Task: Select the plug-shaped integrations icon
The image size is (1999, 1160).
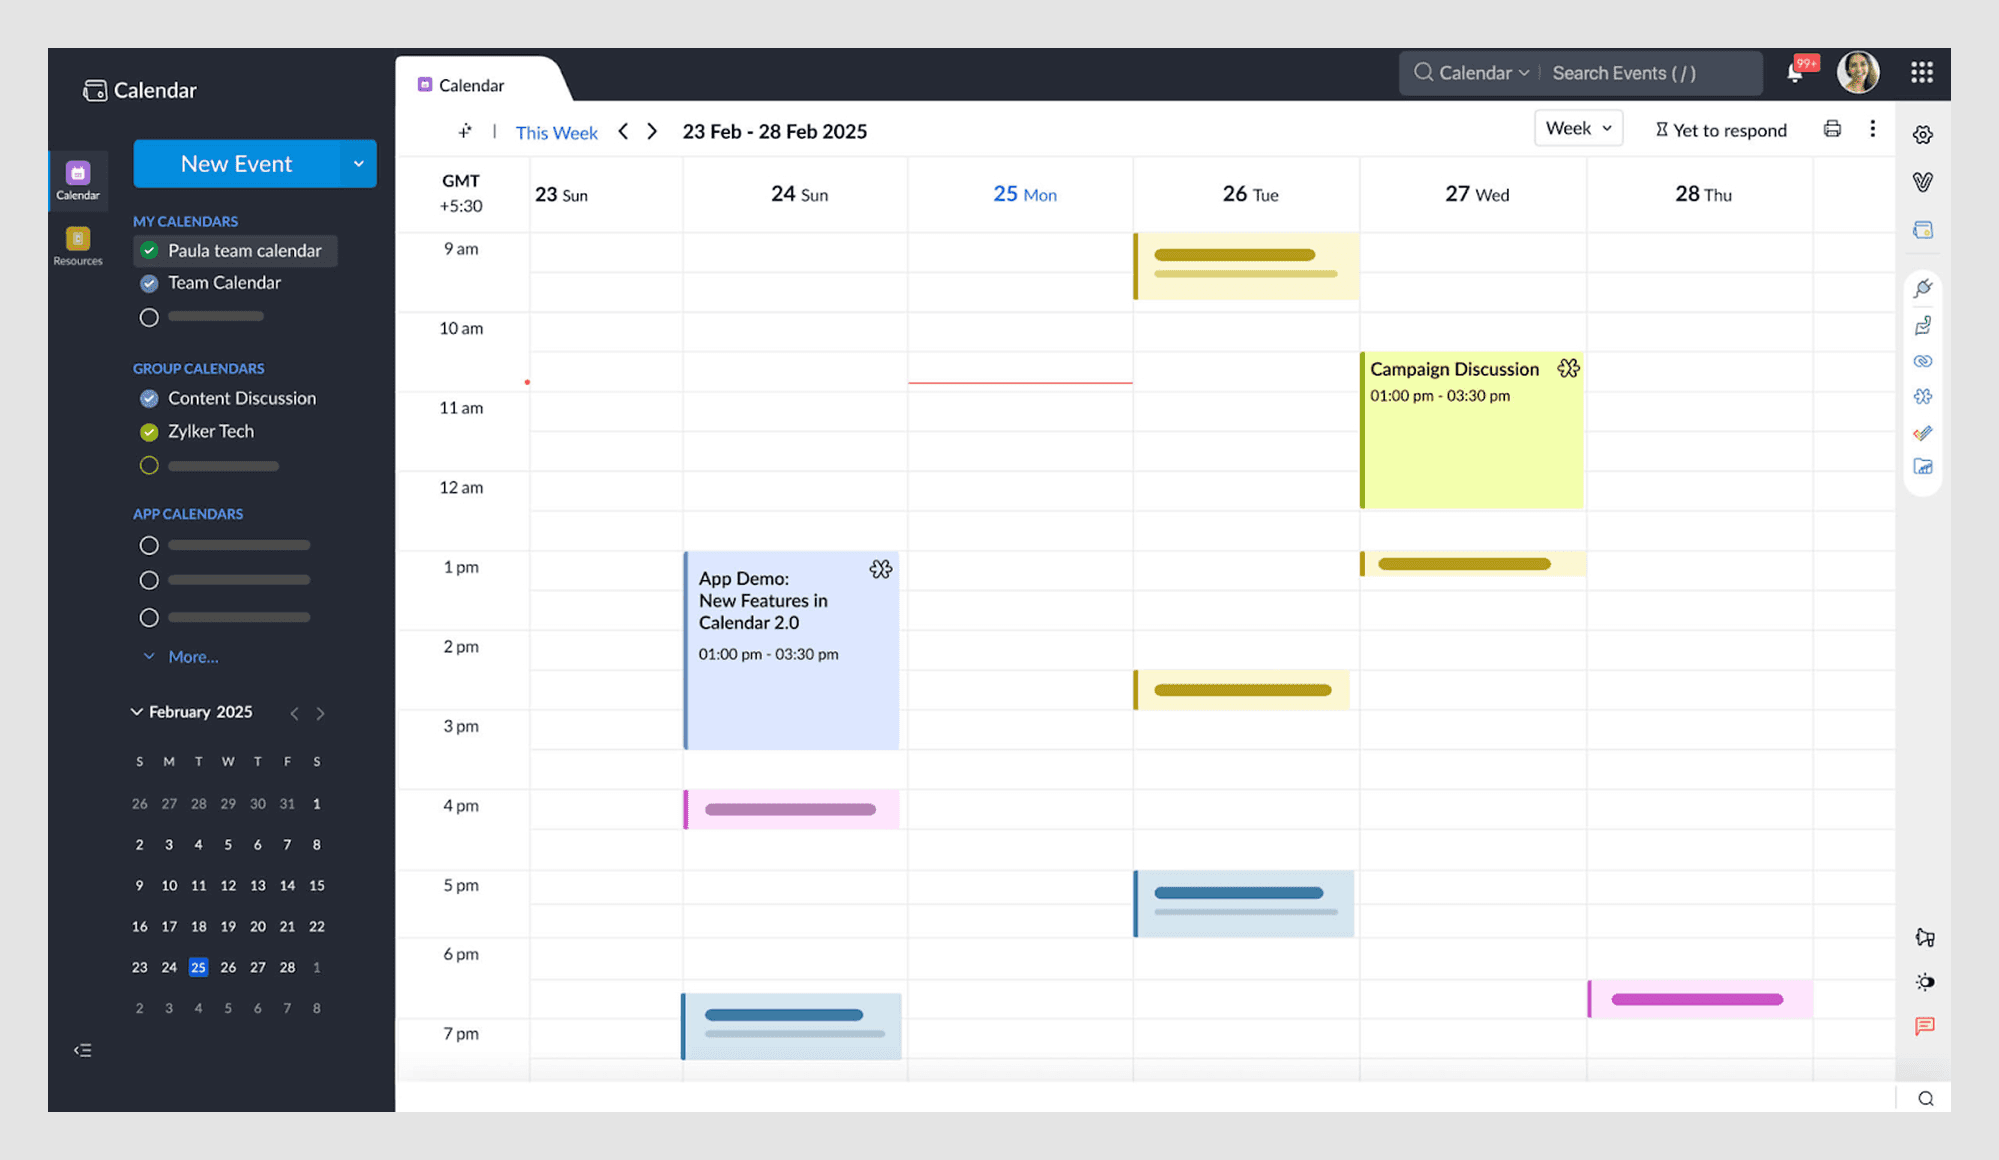Action: pos(1923,288)
